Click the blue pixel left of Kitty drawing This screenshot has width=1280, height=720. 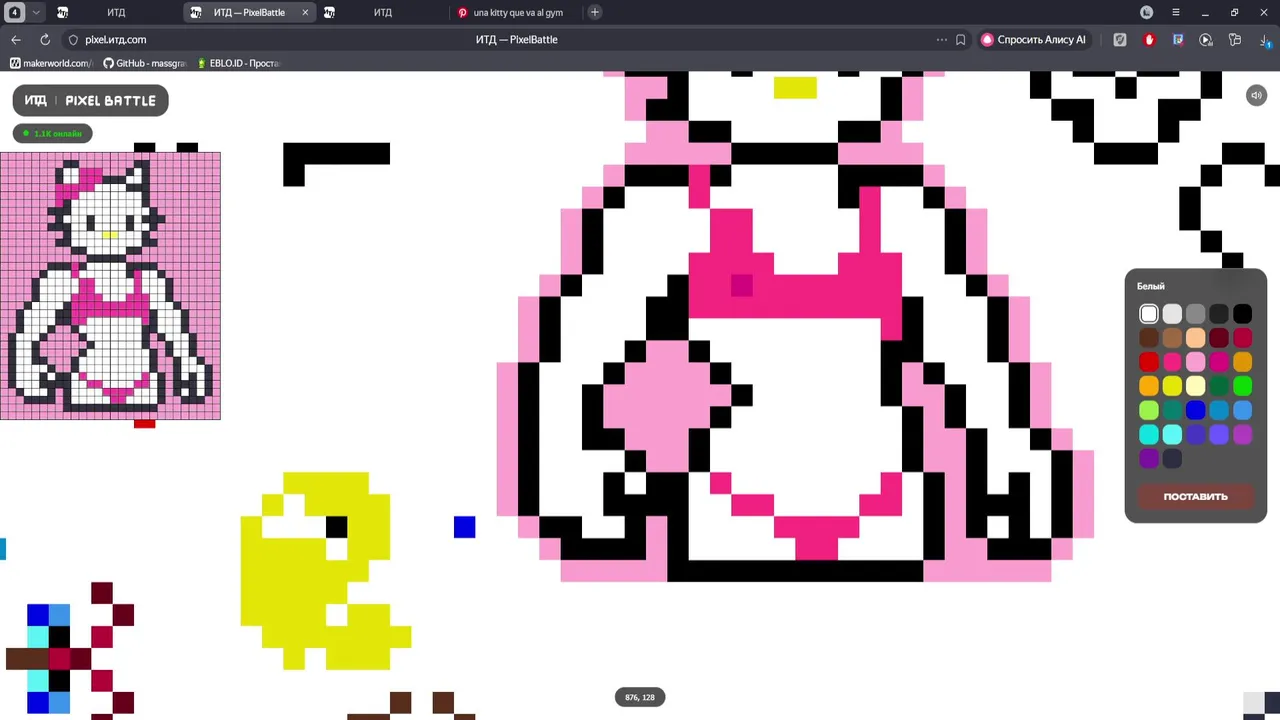point(464,527)
